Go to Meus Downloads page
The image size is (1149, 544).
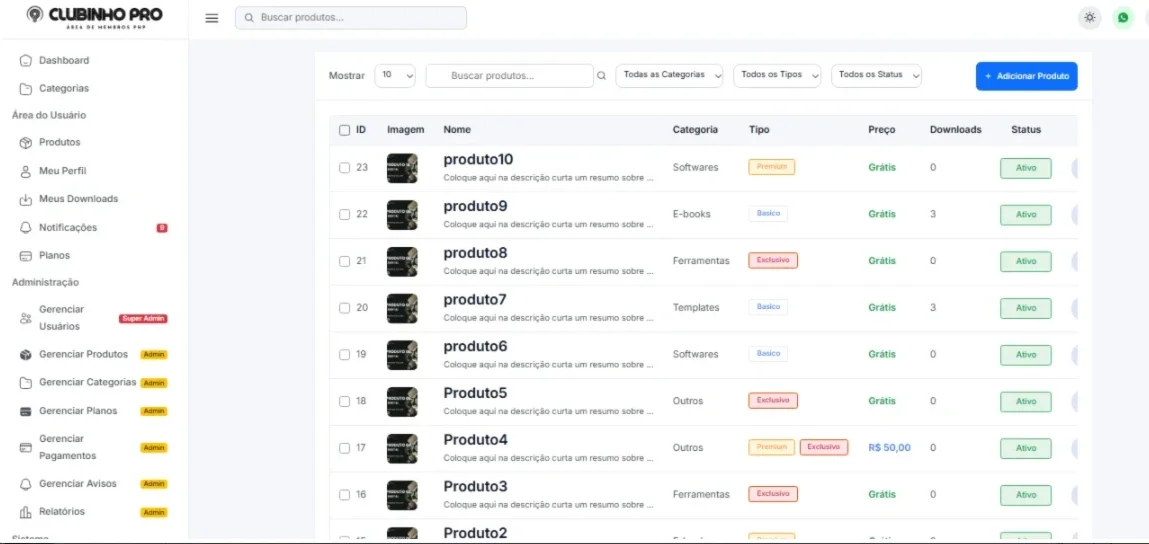click(x=78, y=199)
